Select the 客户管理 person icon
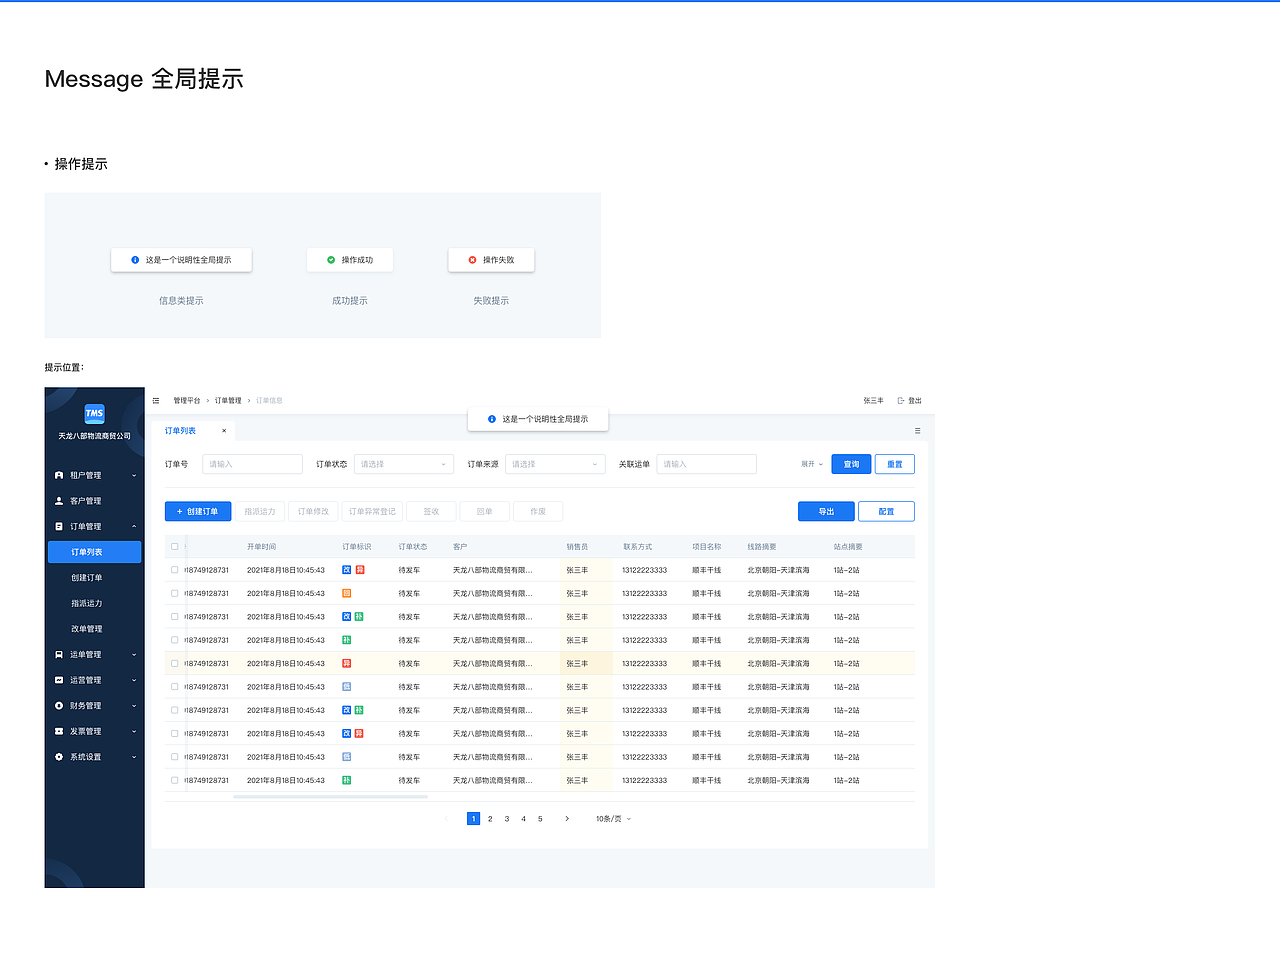The height and width of the screenshot is (966, 1280). click(60, 500)
